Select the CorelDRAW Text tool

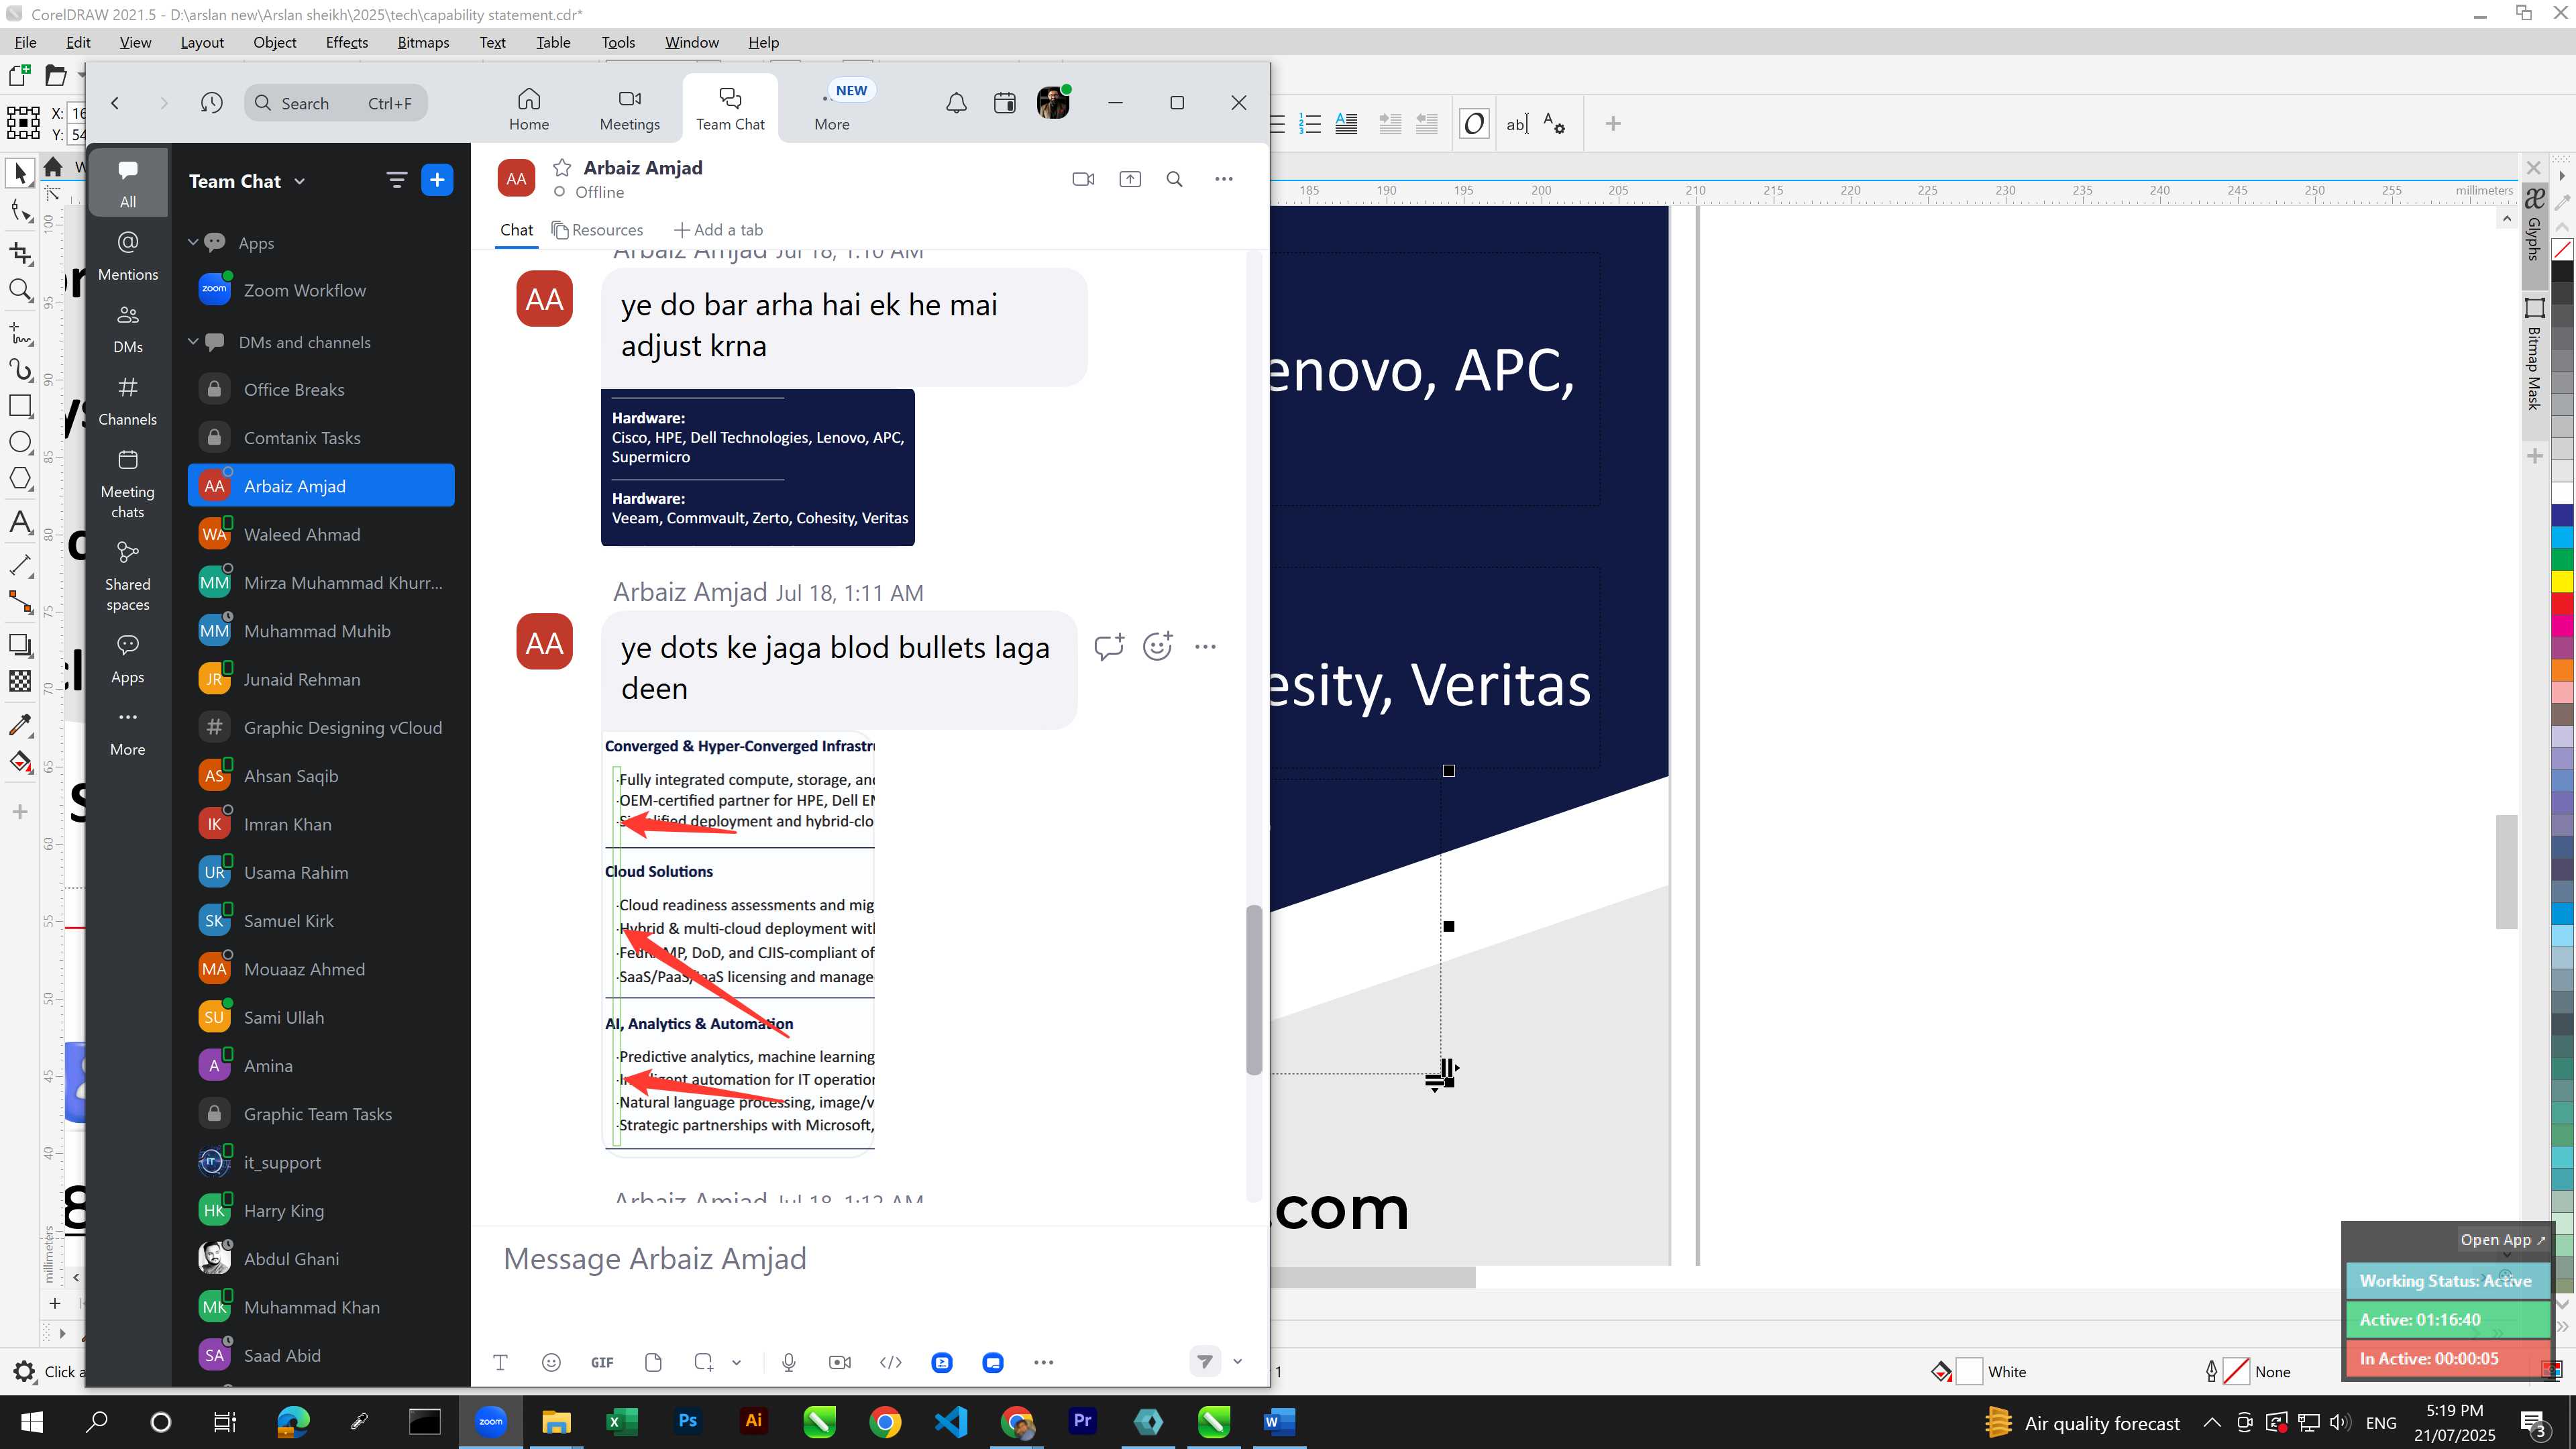[20, 522]
